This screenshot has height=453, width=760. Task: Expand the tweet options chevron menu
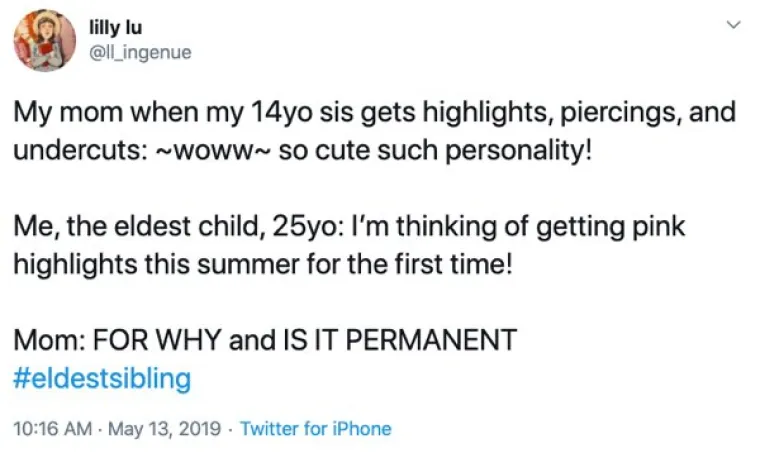point(734,24)
